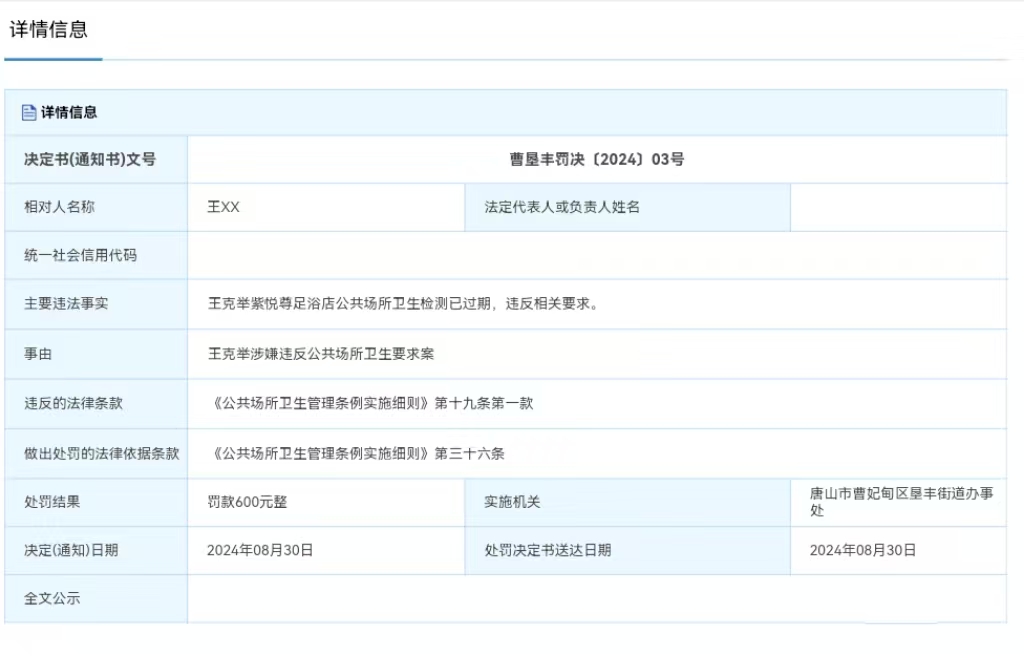The width and height of the screenshot is (1024, 657).
Task: Select the 第十九条第一款 regulation text
Action: click(x=372, y=404)
